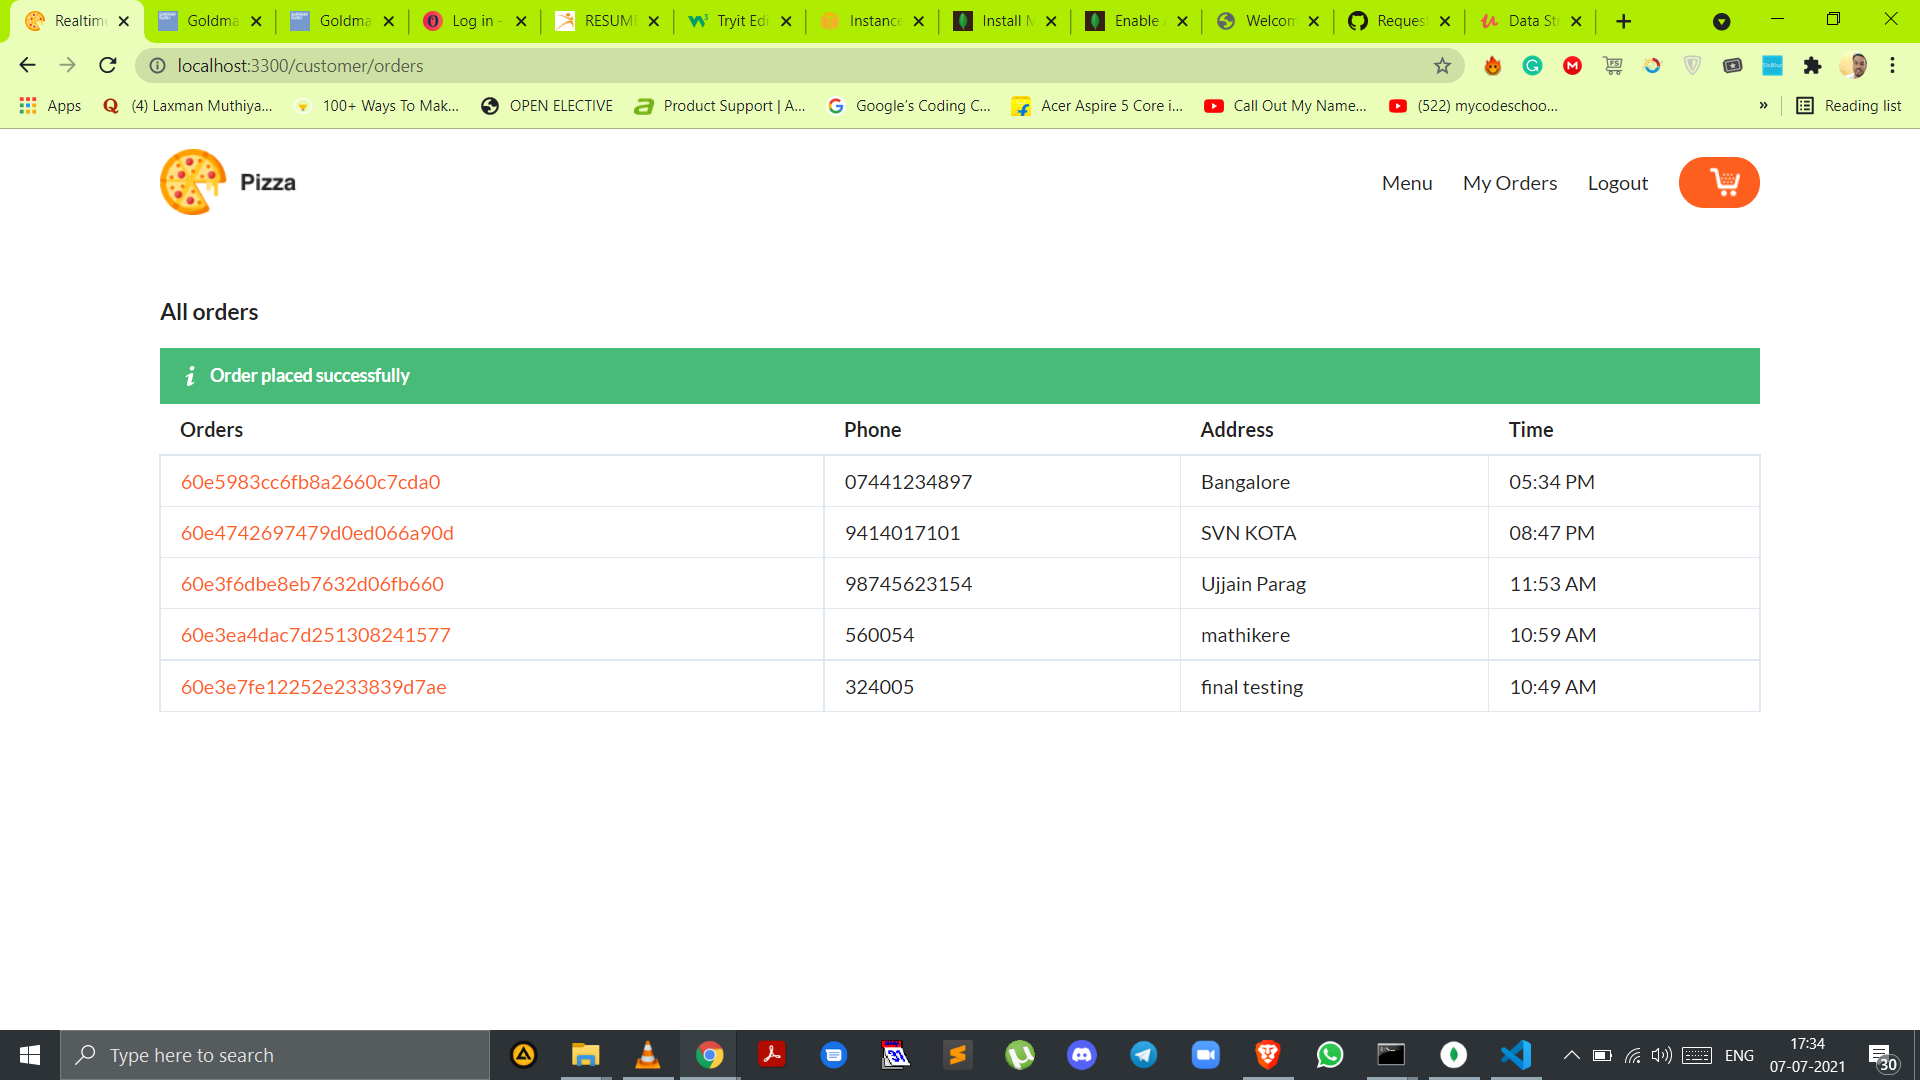This screenshot has width=1920, height=1080.
Task: Switch to the My Orders menu item
Action: (1510, 182)
